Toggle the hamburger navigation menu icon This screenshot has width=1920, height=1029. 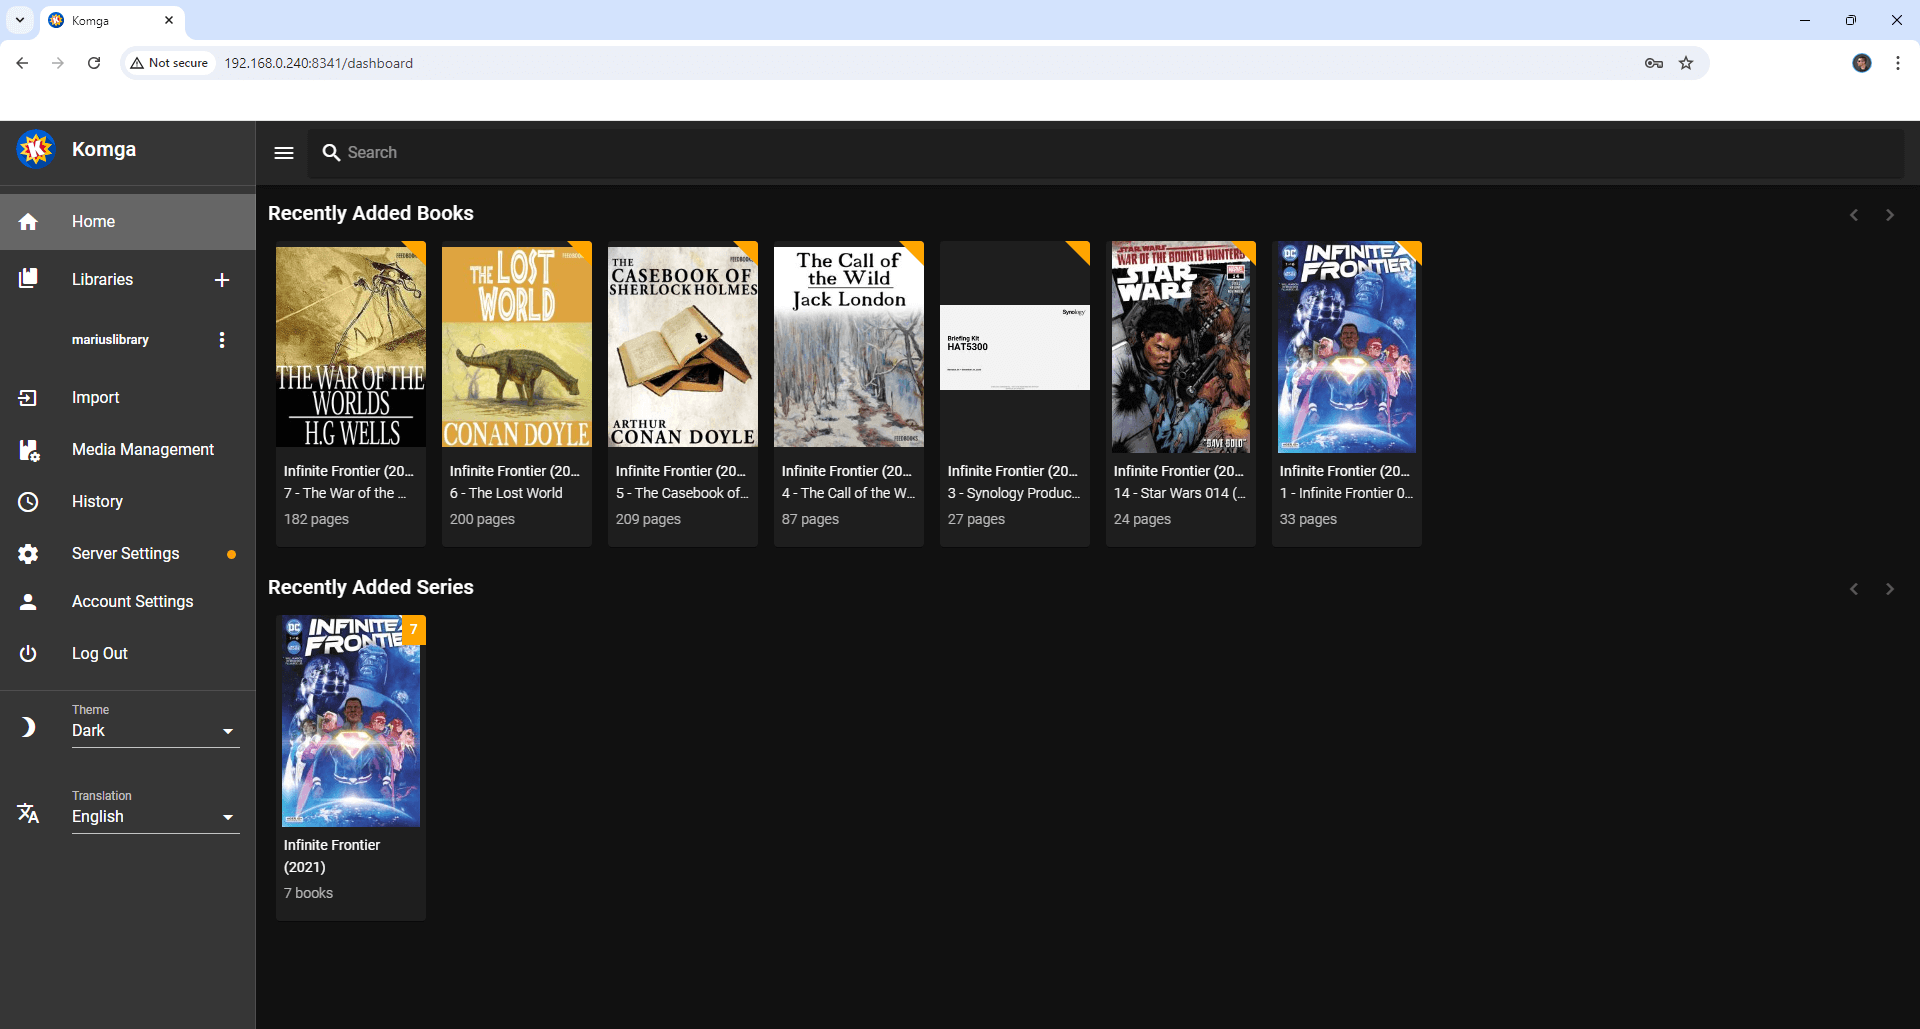[284, 153]
